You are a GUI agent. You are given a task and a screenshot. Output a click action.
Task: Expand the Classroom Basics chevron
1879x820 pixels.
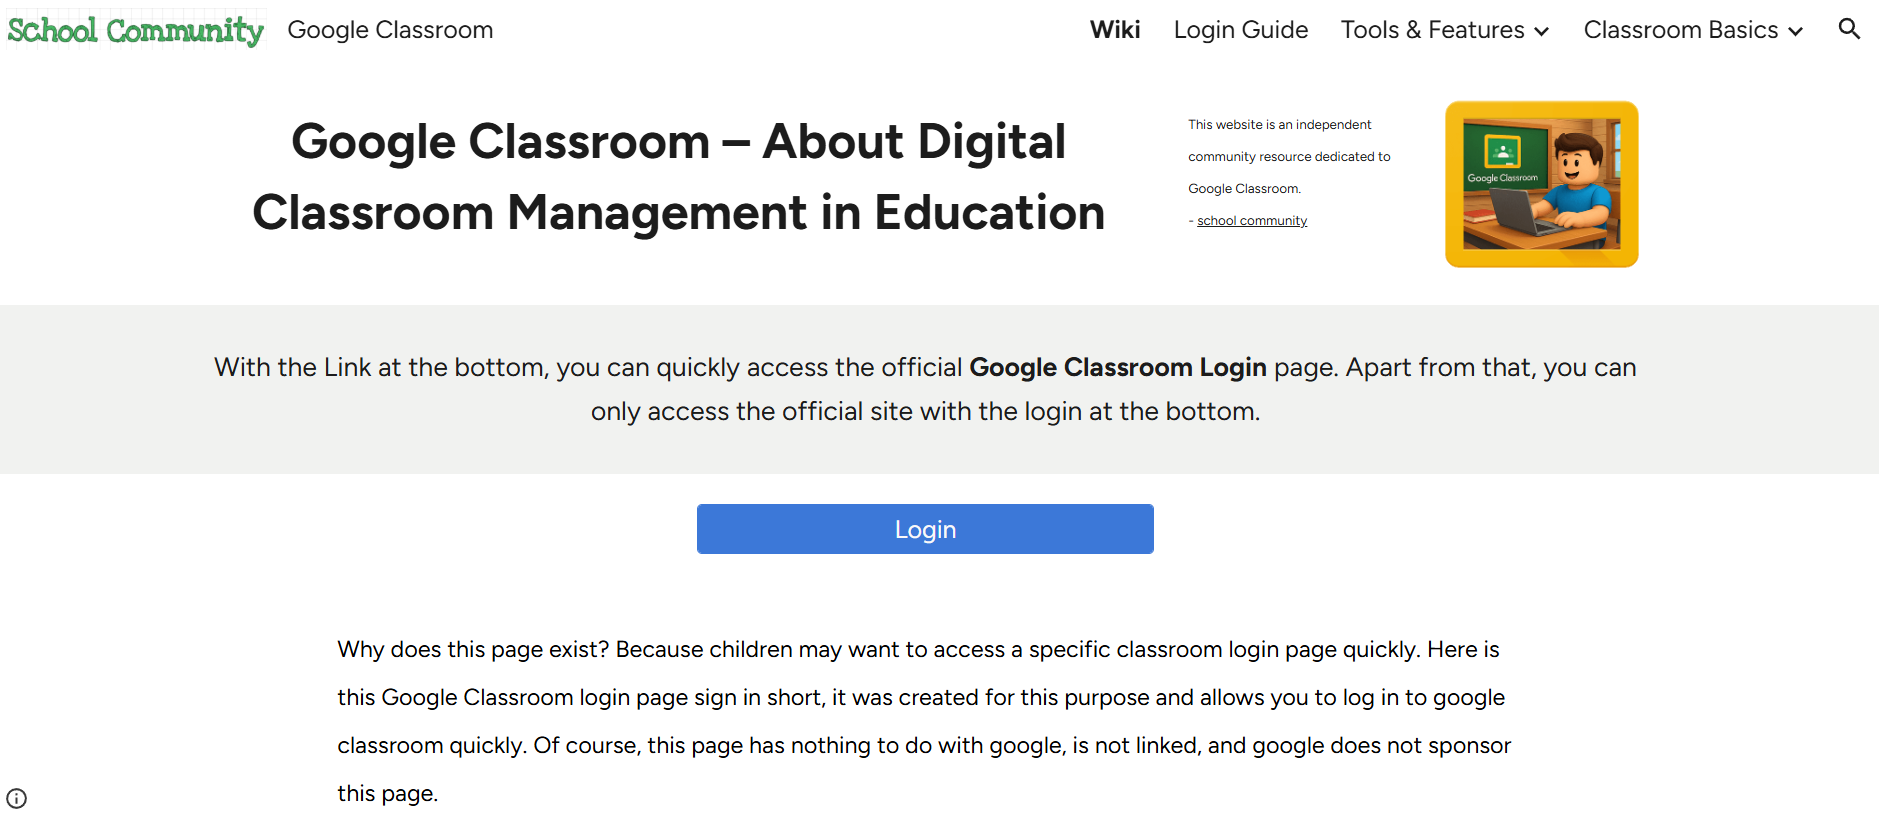pos(1796,31)
